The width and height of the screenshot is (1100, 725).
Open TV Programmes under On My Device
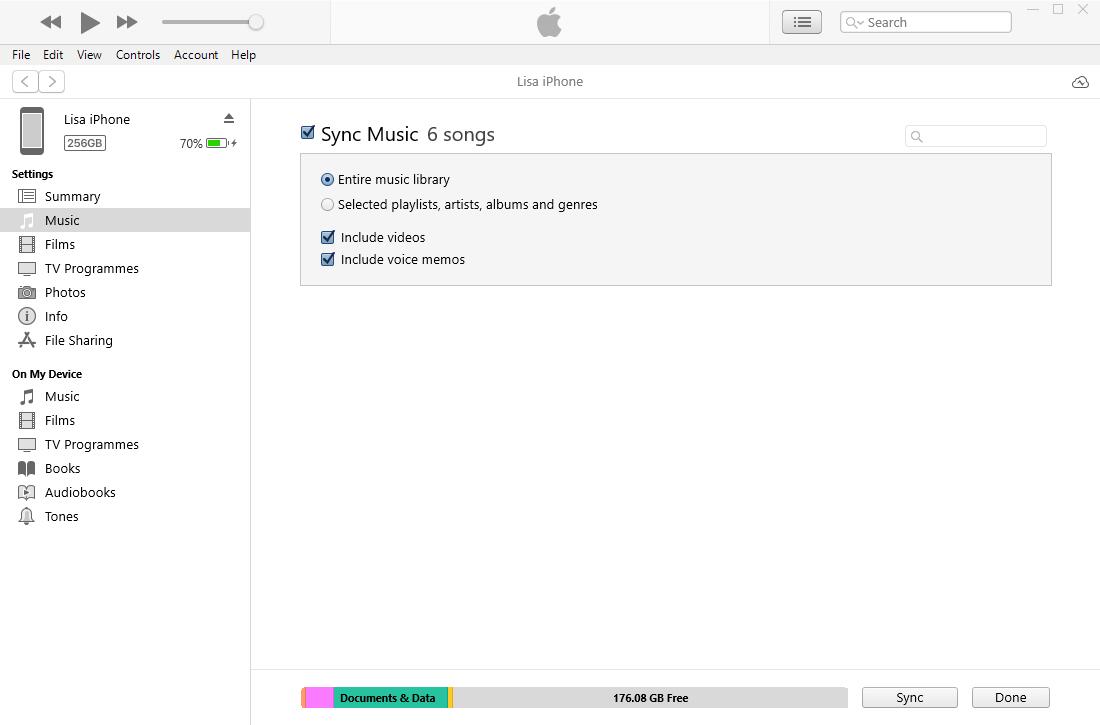tap(125, 444)
